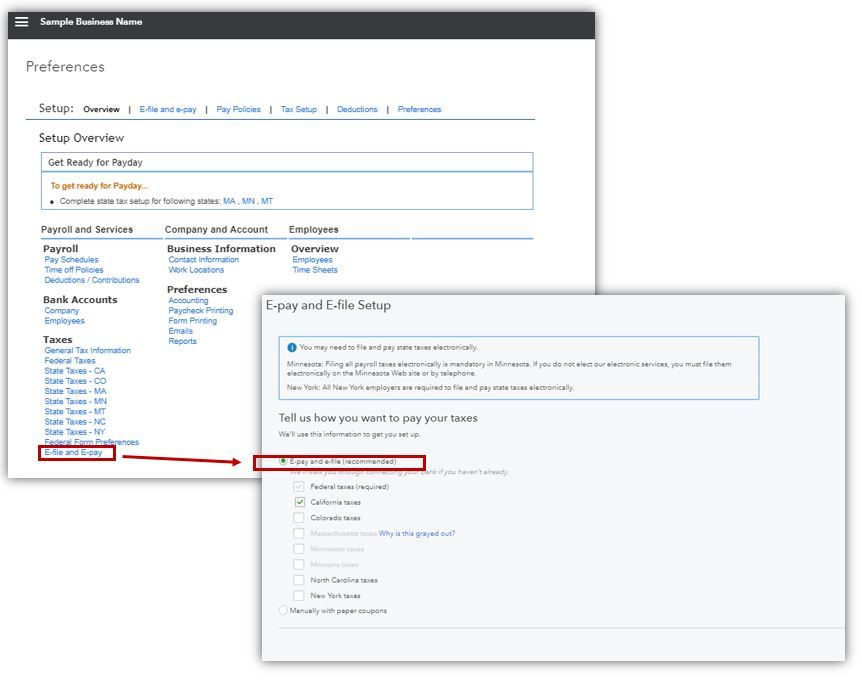Open the Pay Policies setup tab
The width and height of the screenshot is (862, 684).
[x=239, y=109]
